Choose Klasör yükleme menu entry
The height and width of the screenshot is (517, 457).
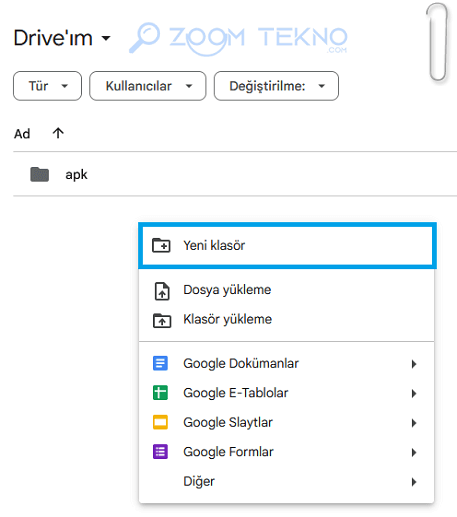click(287, 319)
